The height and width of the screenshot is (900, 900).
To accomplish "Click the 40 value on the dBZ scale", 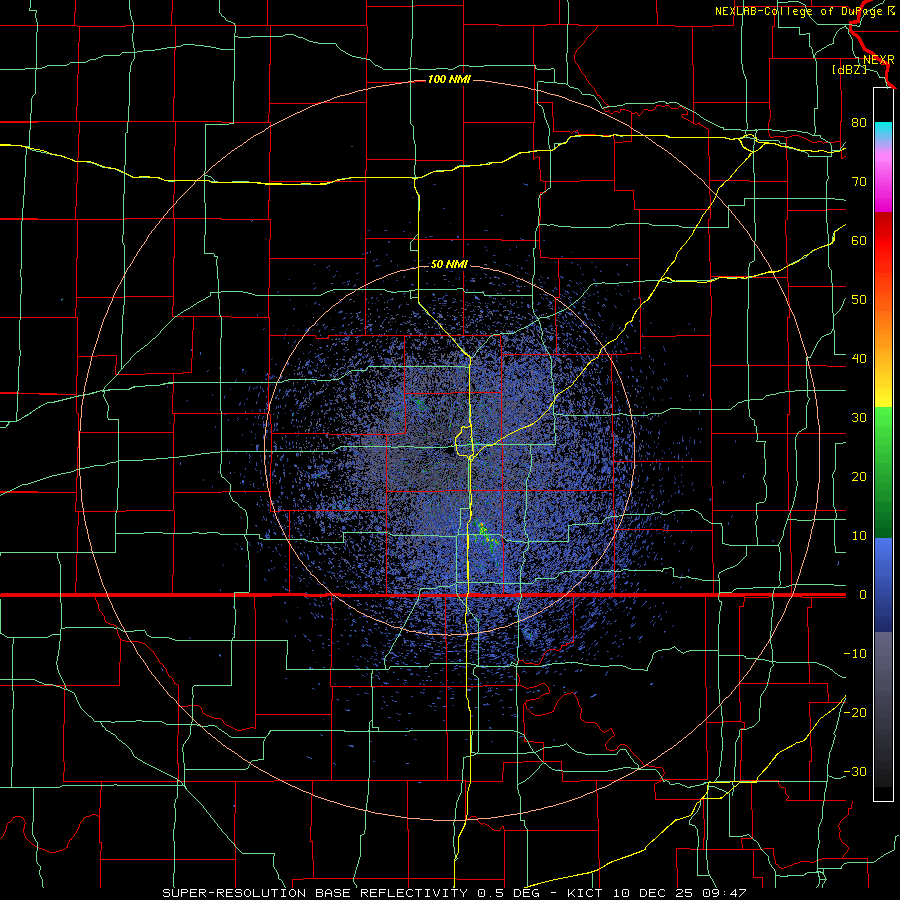I will pos(859,359).
